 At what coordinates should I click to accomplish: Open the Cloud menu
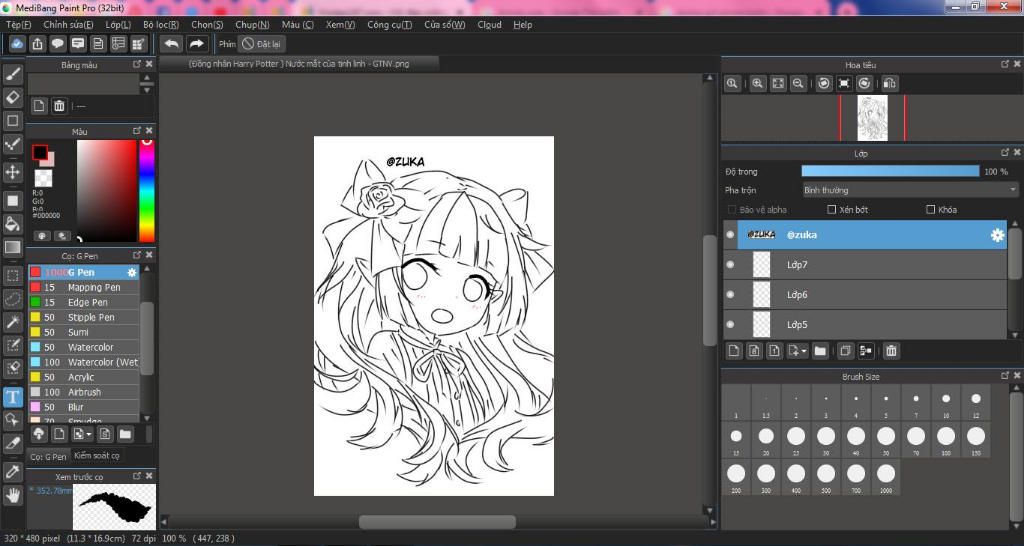(x=489, y=25)
